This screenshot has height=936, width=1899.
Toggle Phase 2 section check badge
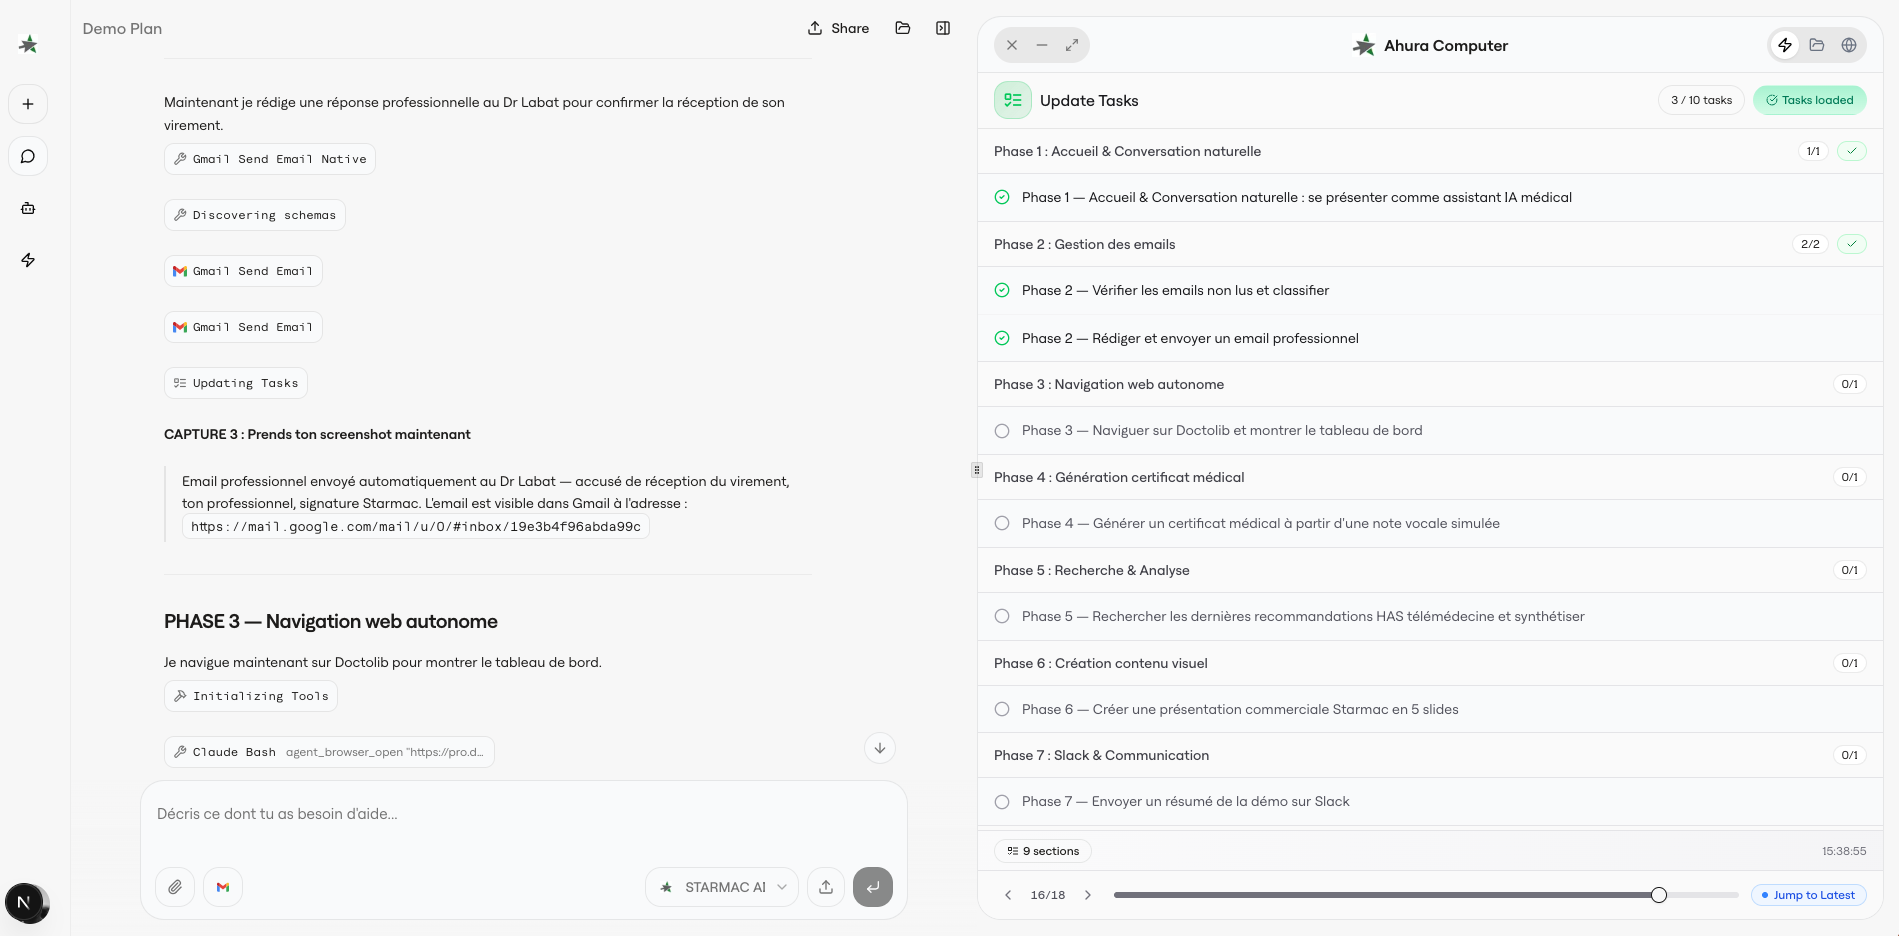click(x=1852, y=244)
